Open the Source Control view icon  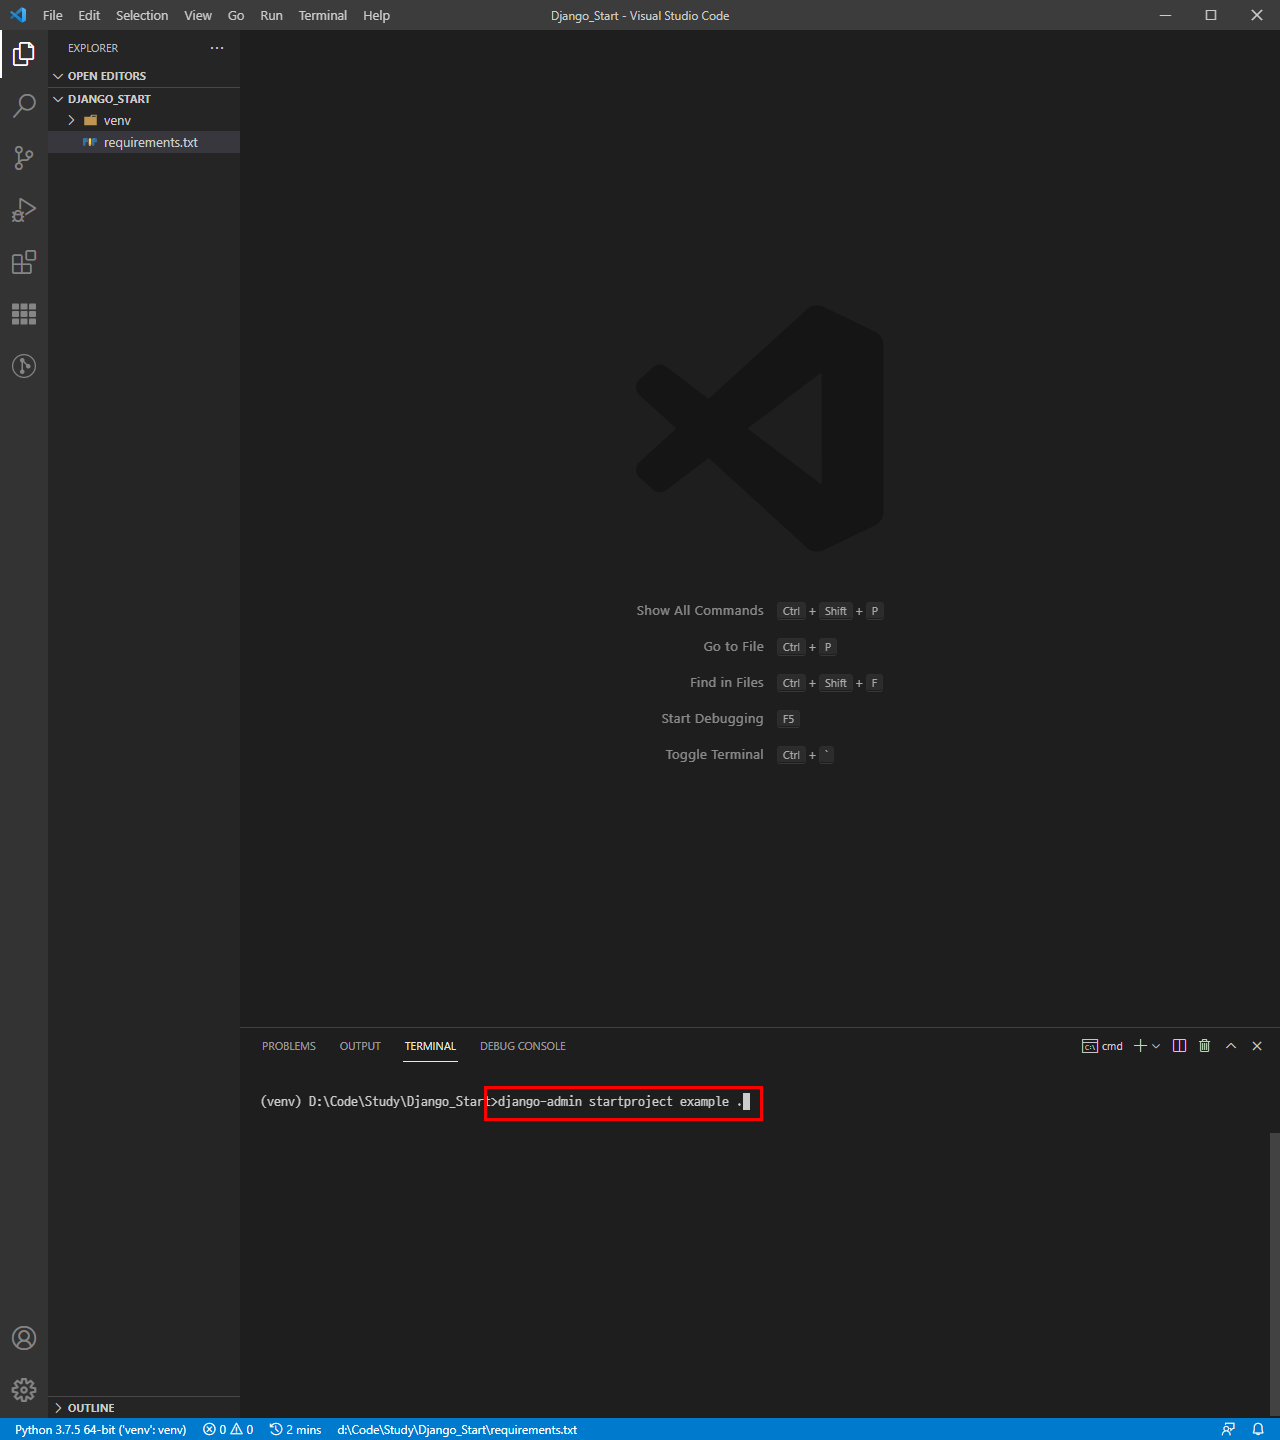(x=24, y=158)
